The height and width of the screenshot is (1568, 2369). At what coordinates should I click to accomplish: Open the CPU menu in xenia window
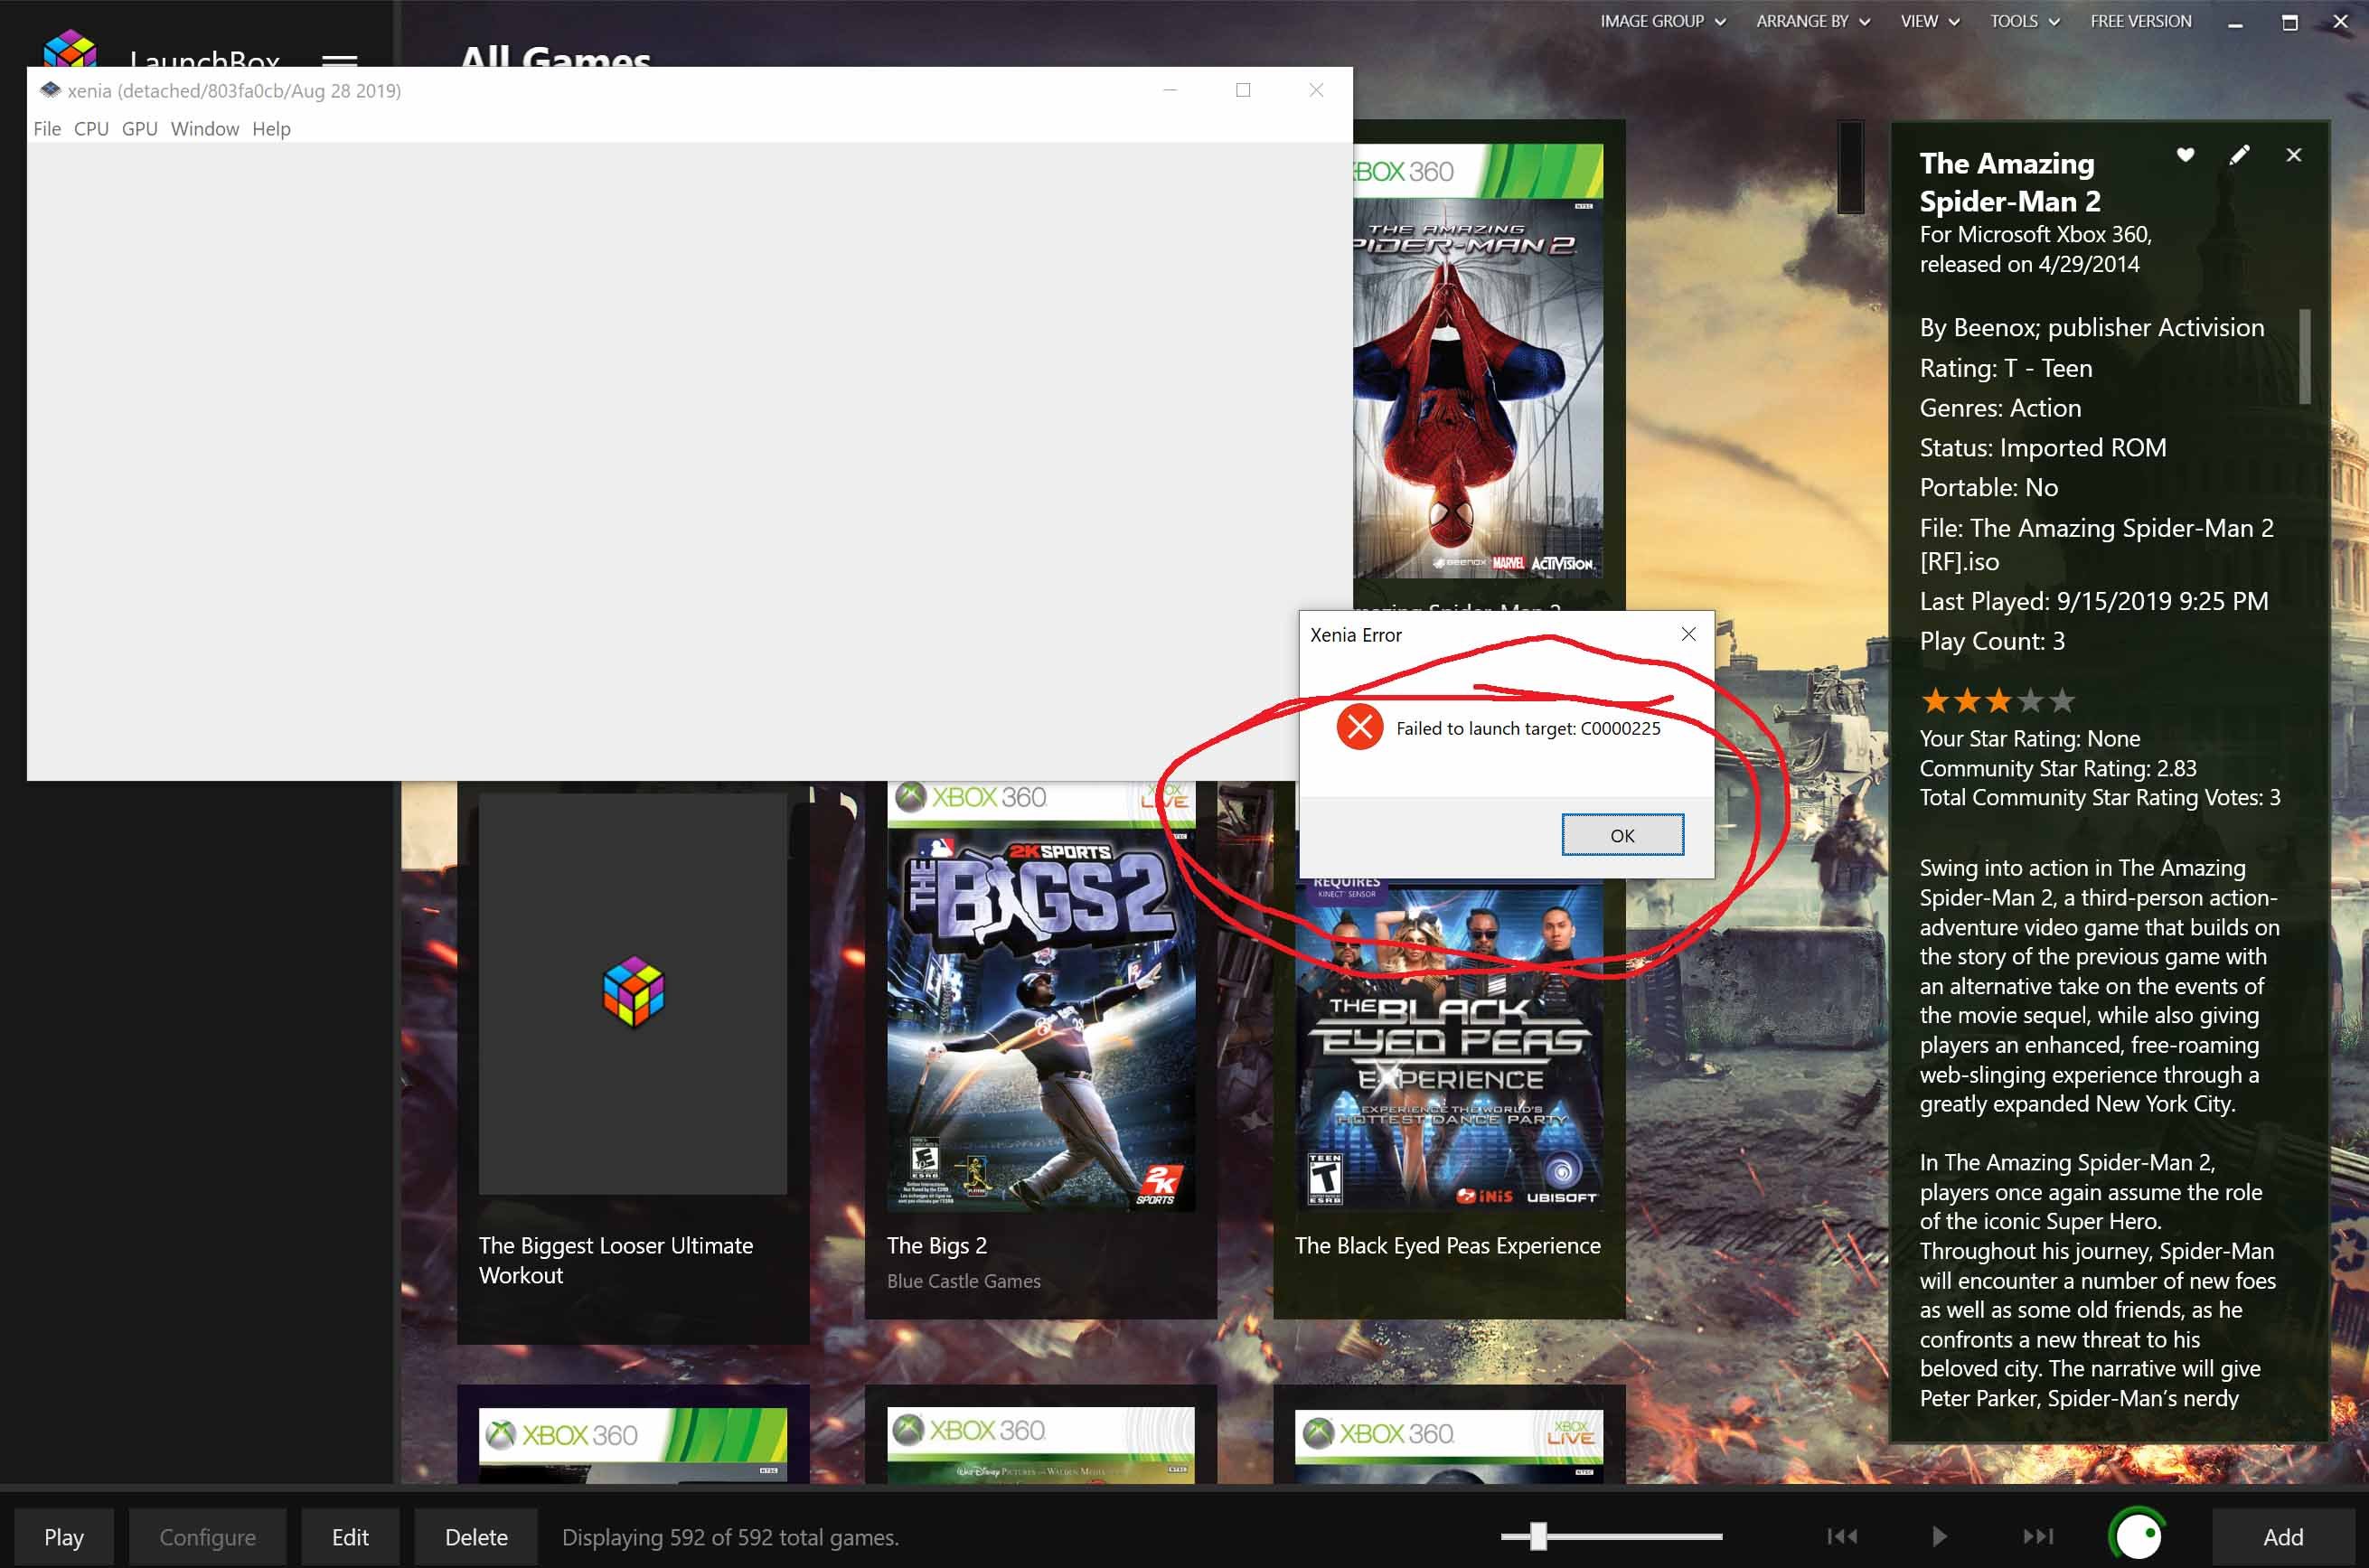click(91, 129)
